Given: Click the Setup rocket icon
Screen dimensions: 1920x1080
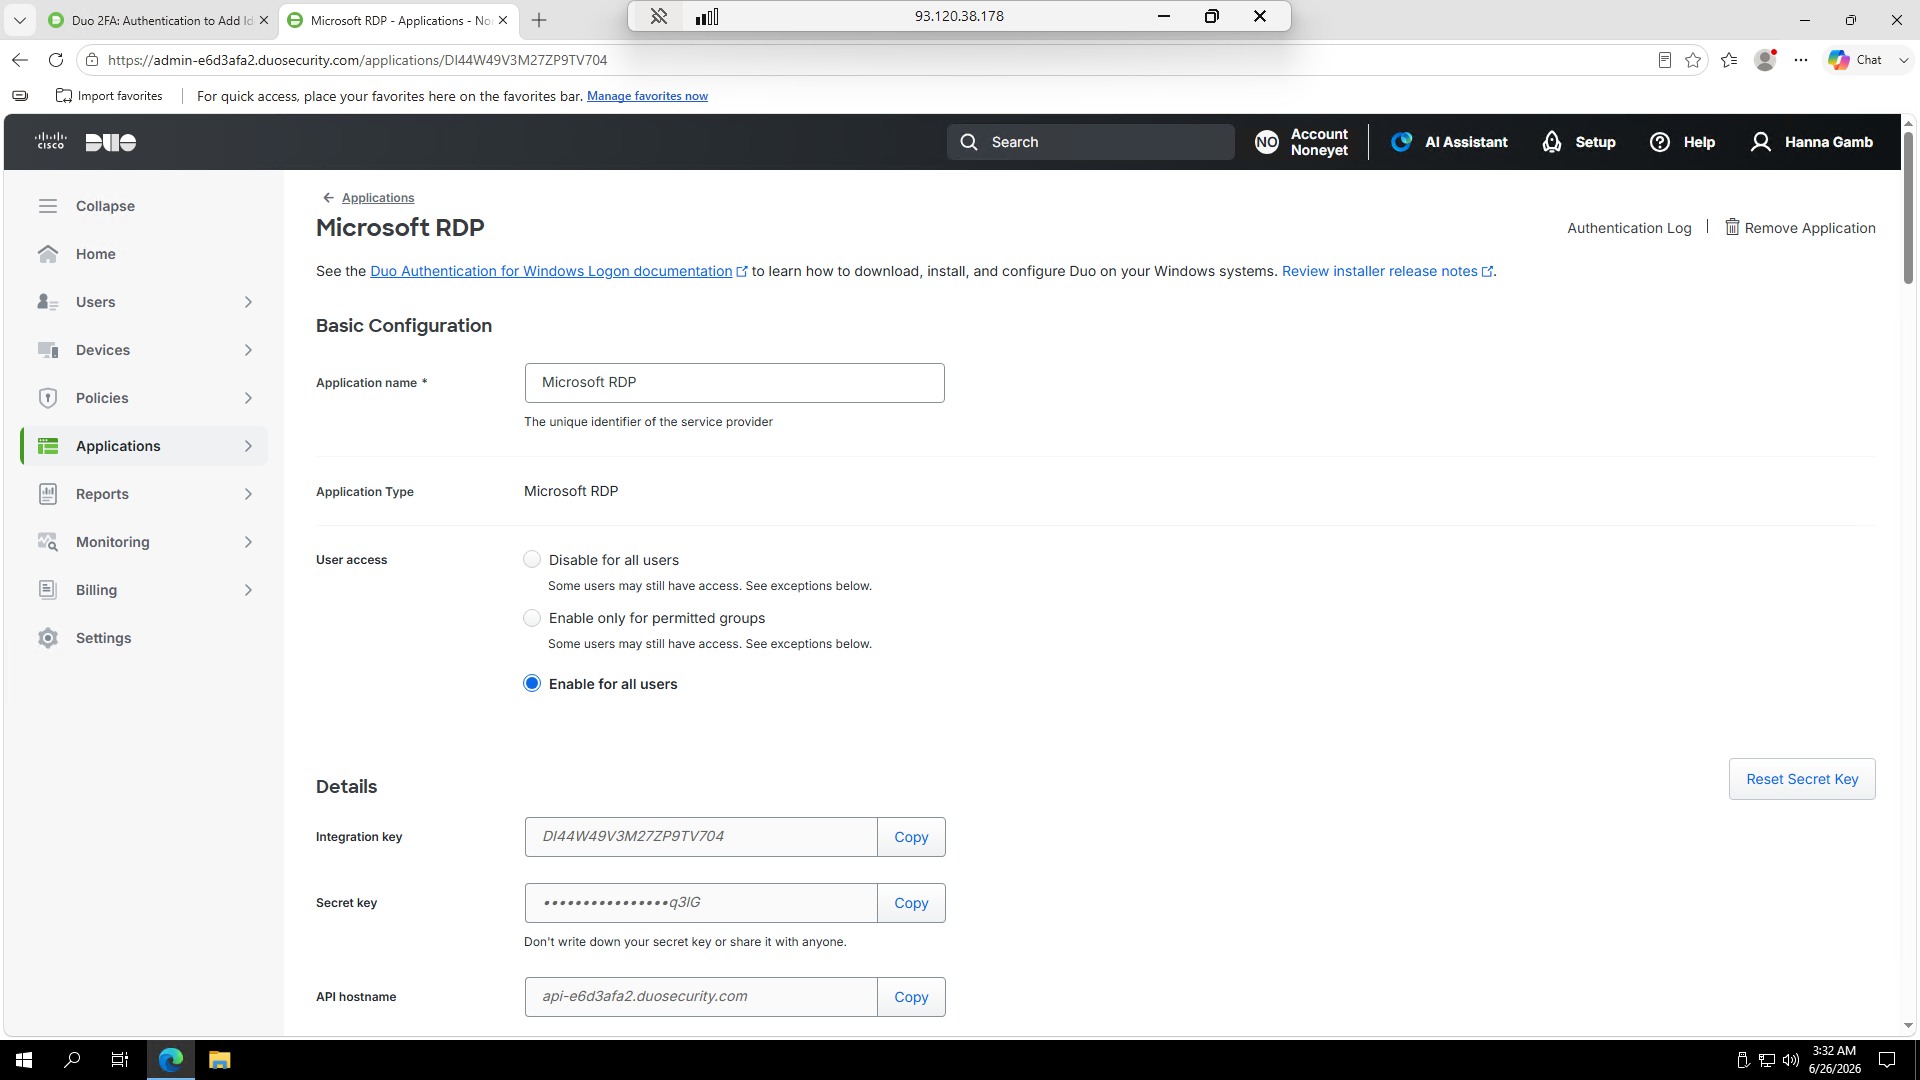Looking at the screenshot, I should [x=1552, y=142].
